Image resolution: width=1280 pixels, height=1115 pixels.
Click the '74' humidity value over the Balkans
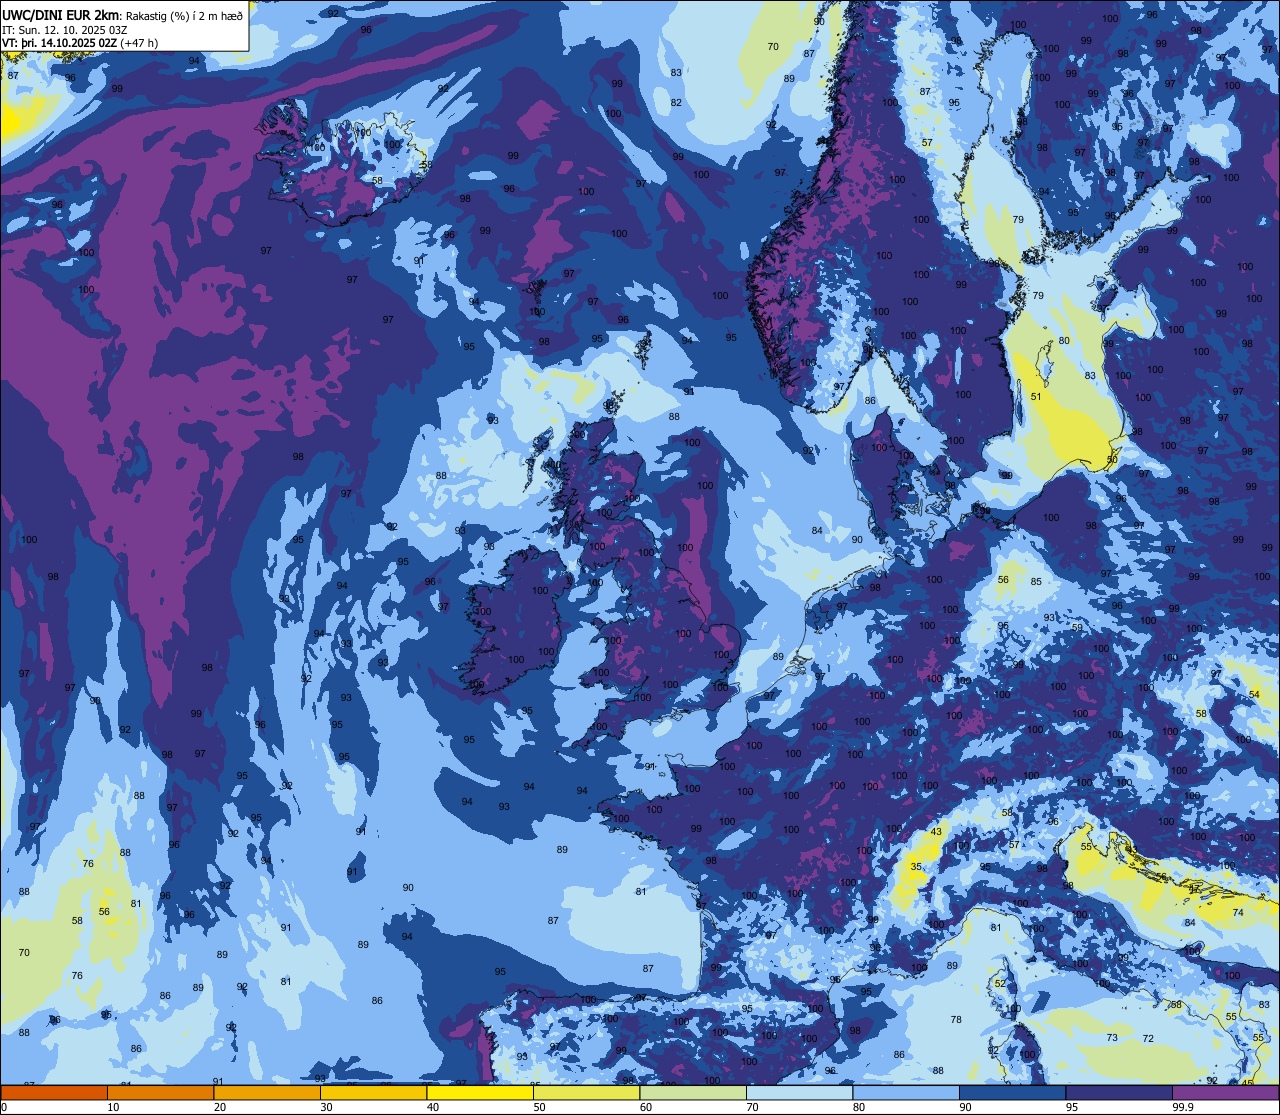coord(1238,912)
